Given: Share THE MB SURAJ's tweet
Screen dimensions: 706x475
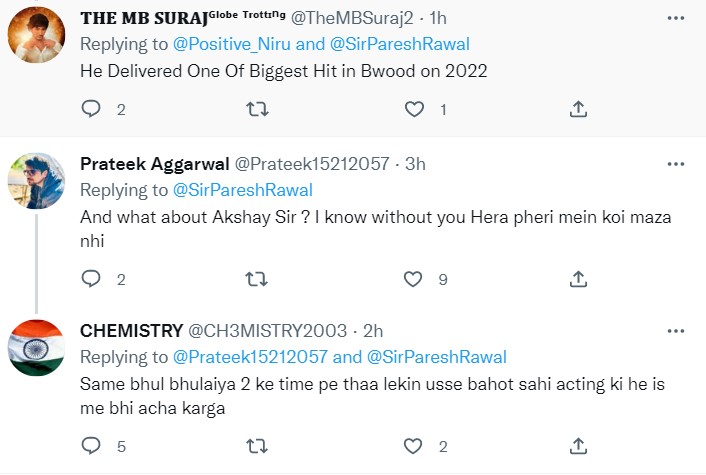Looking at the screenshot, I should (577, 108).
